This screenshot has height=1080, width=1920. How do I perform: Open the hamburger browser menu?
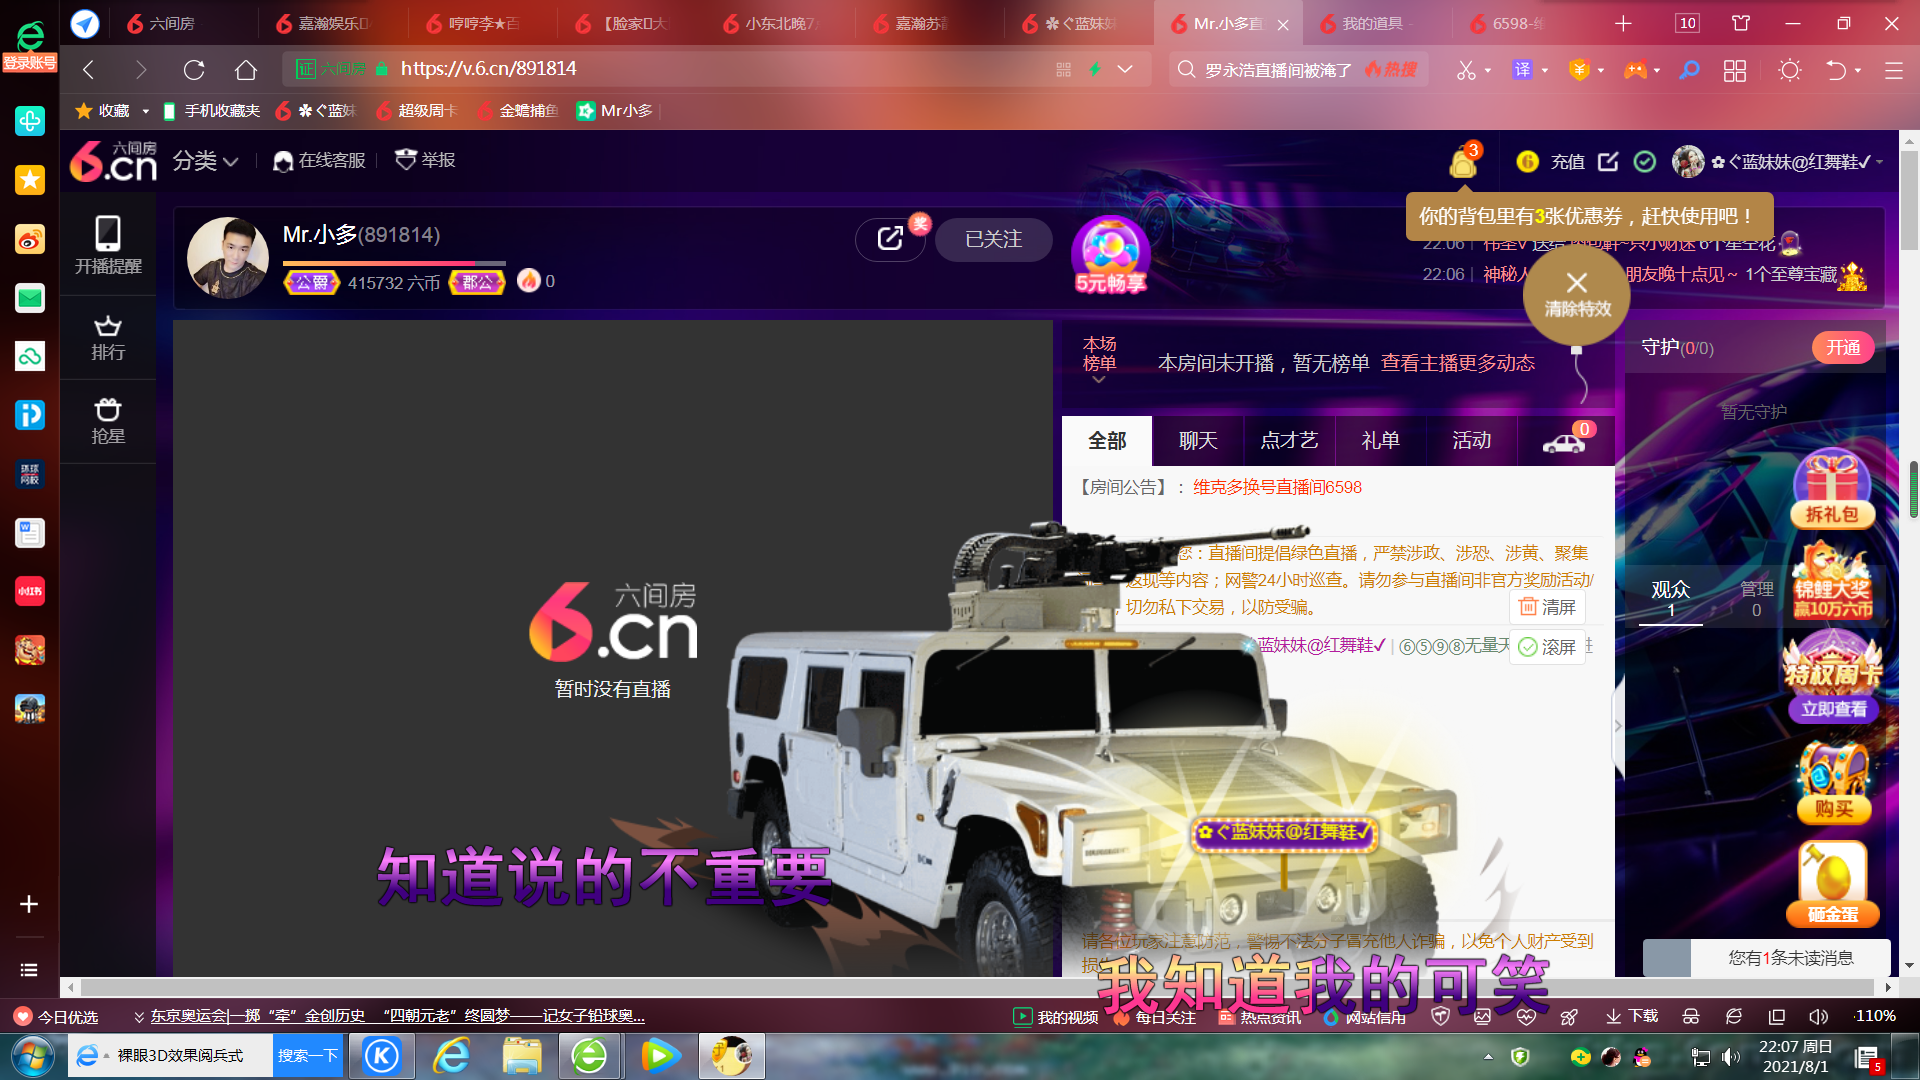click(x=1893, y=70)
